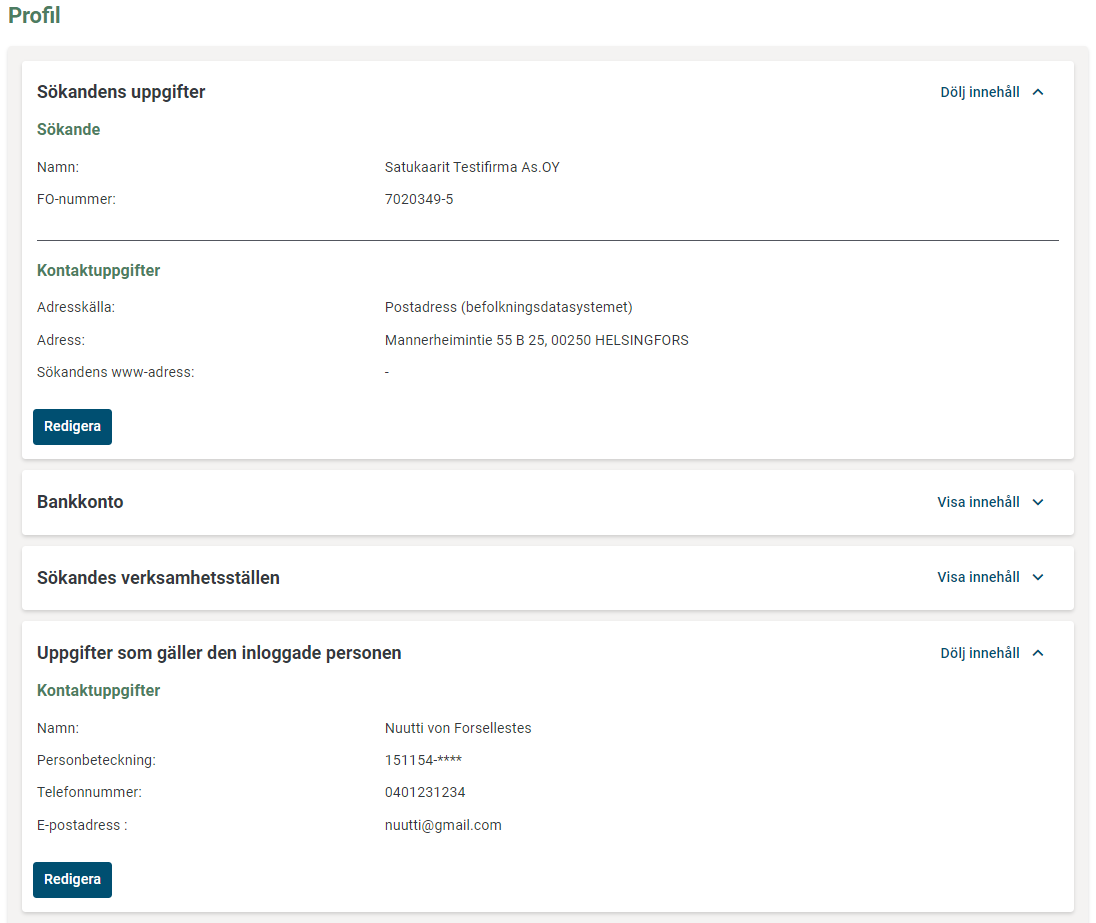Click address Mannerheimintie 55 B 25, 00250 HELSINGFORS

pyautogui.click(x=536, y=341)
